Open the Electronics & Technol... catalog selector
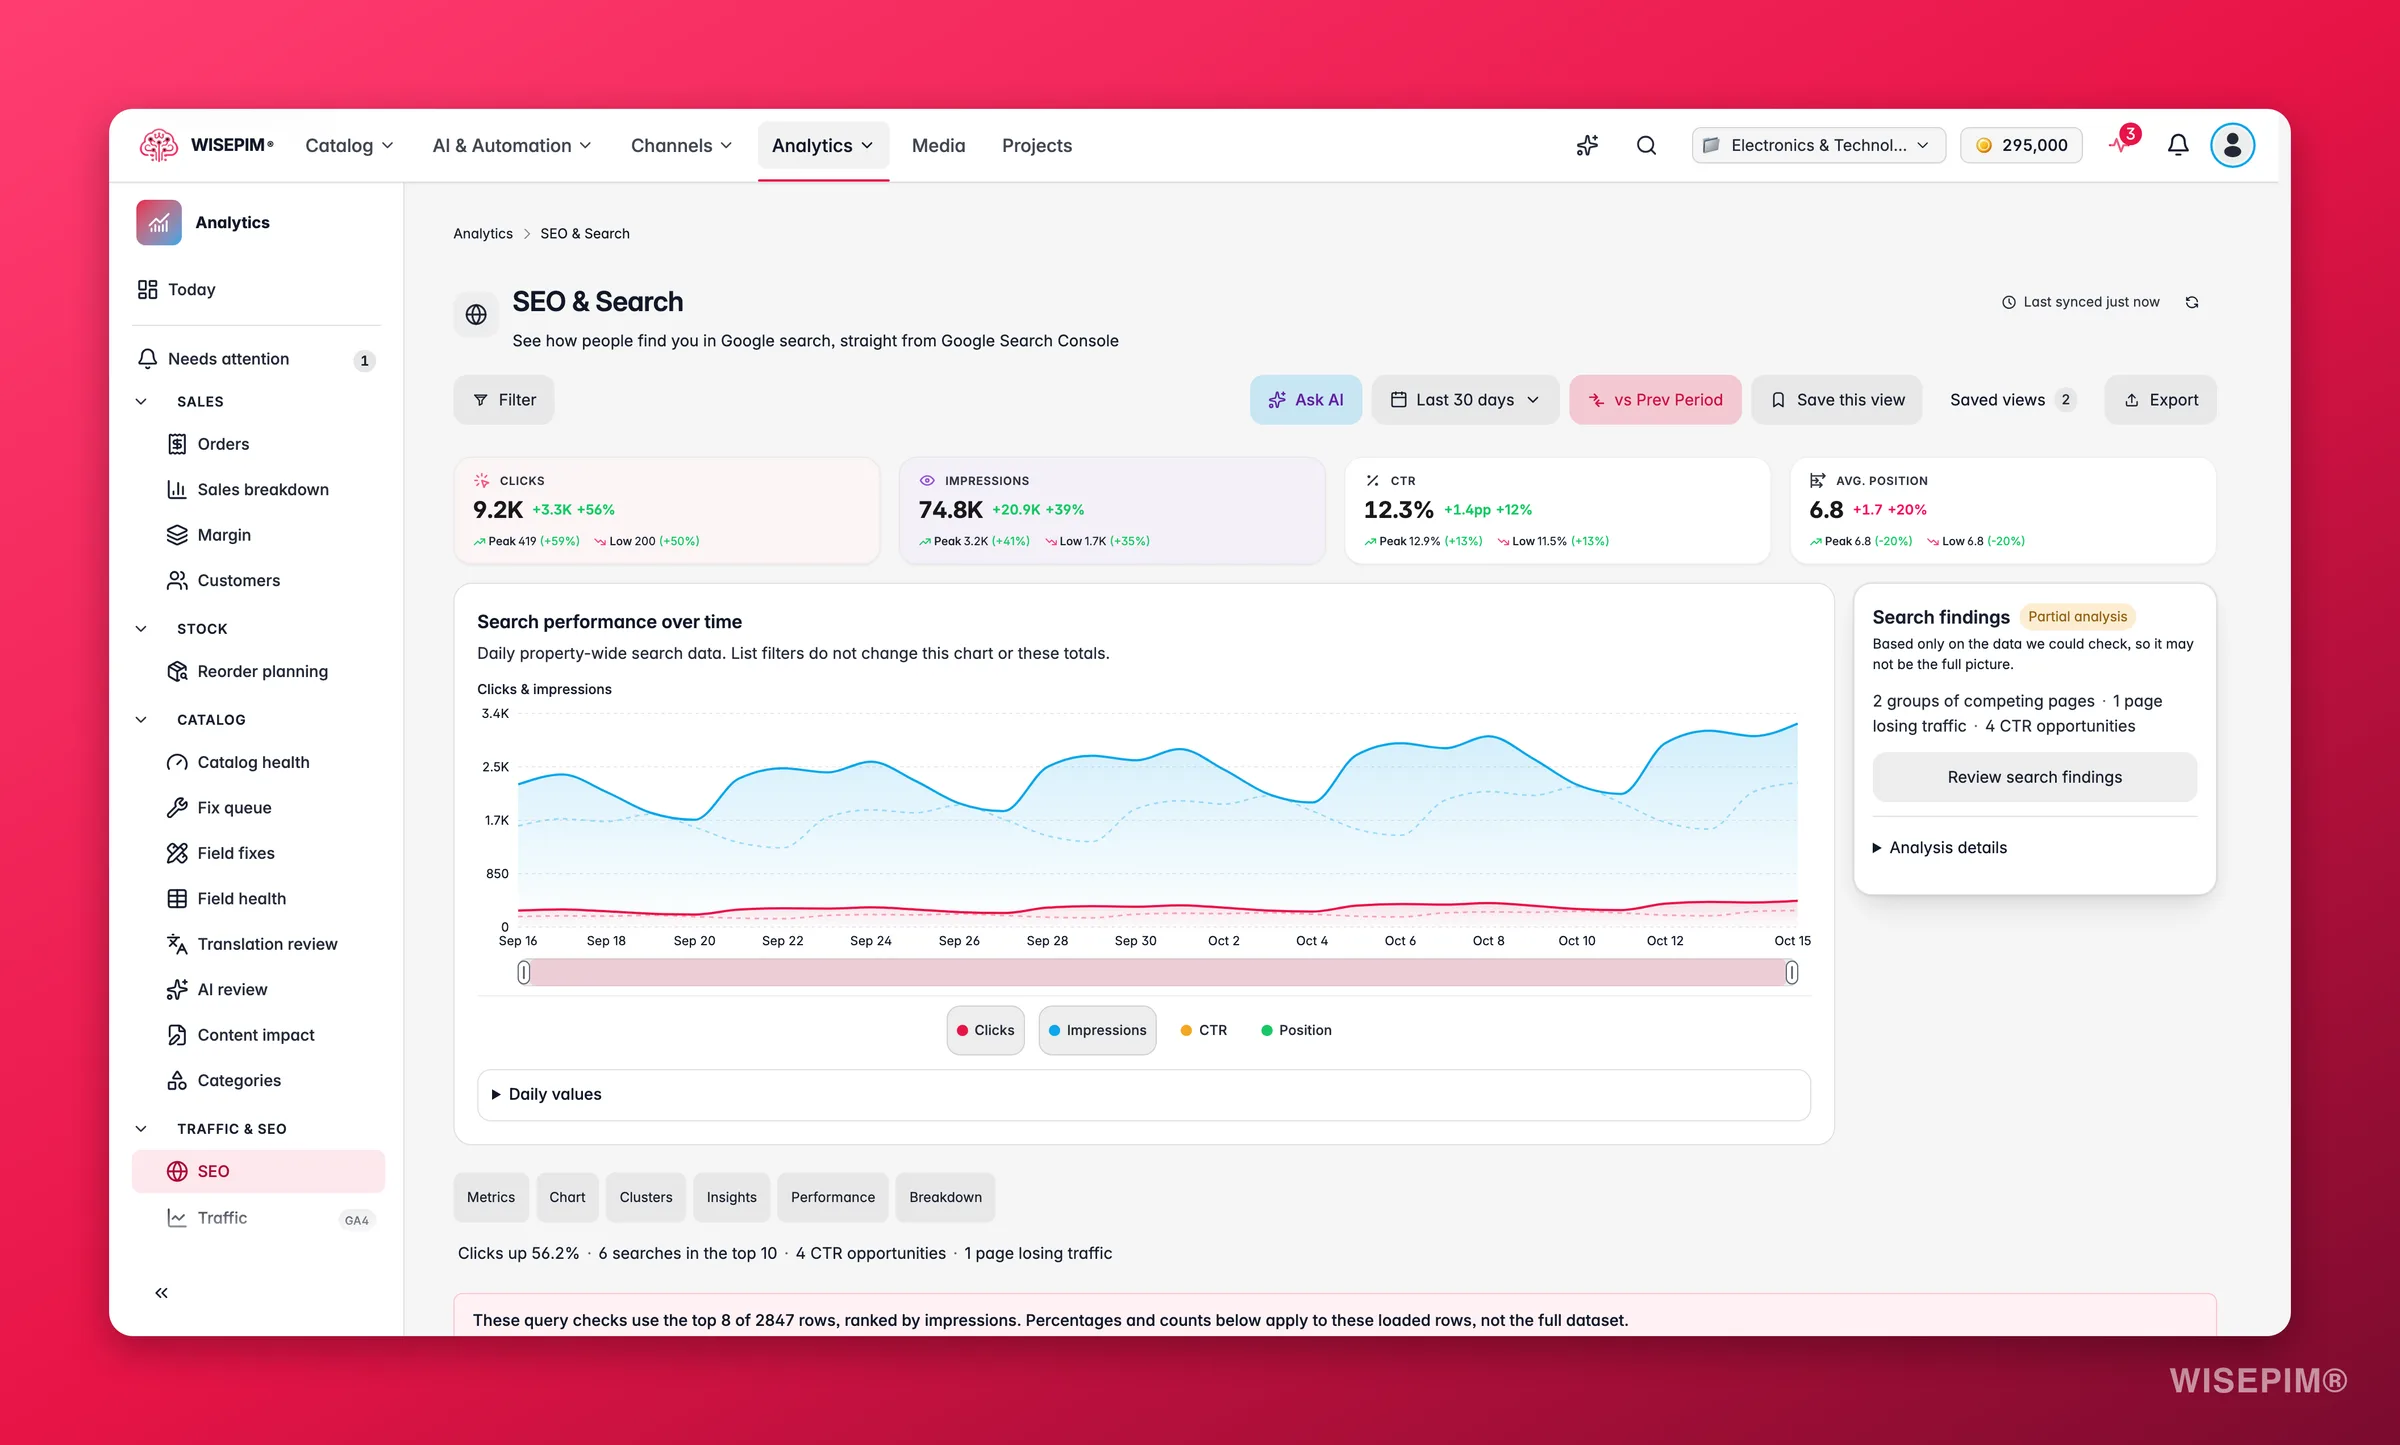Screen dimensions: 2400x1445 1818,145
